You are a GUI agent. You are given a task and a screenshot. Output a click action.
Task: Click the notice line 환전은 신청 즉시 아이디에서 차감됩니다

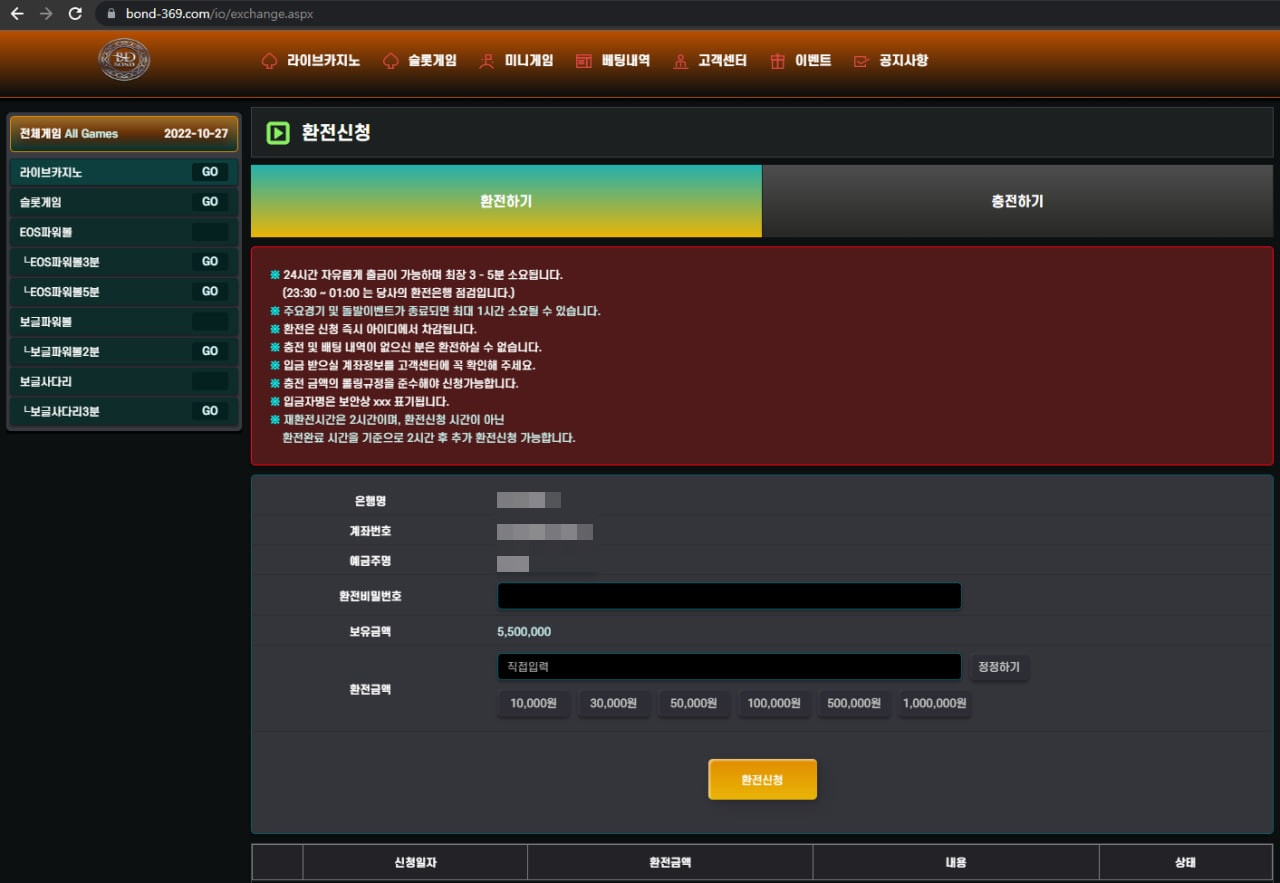point(374,329)
